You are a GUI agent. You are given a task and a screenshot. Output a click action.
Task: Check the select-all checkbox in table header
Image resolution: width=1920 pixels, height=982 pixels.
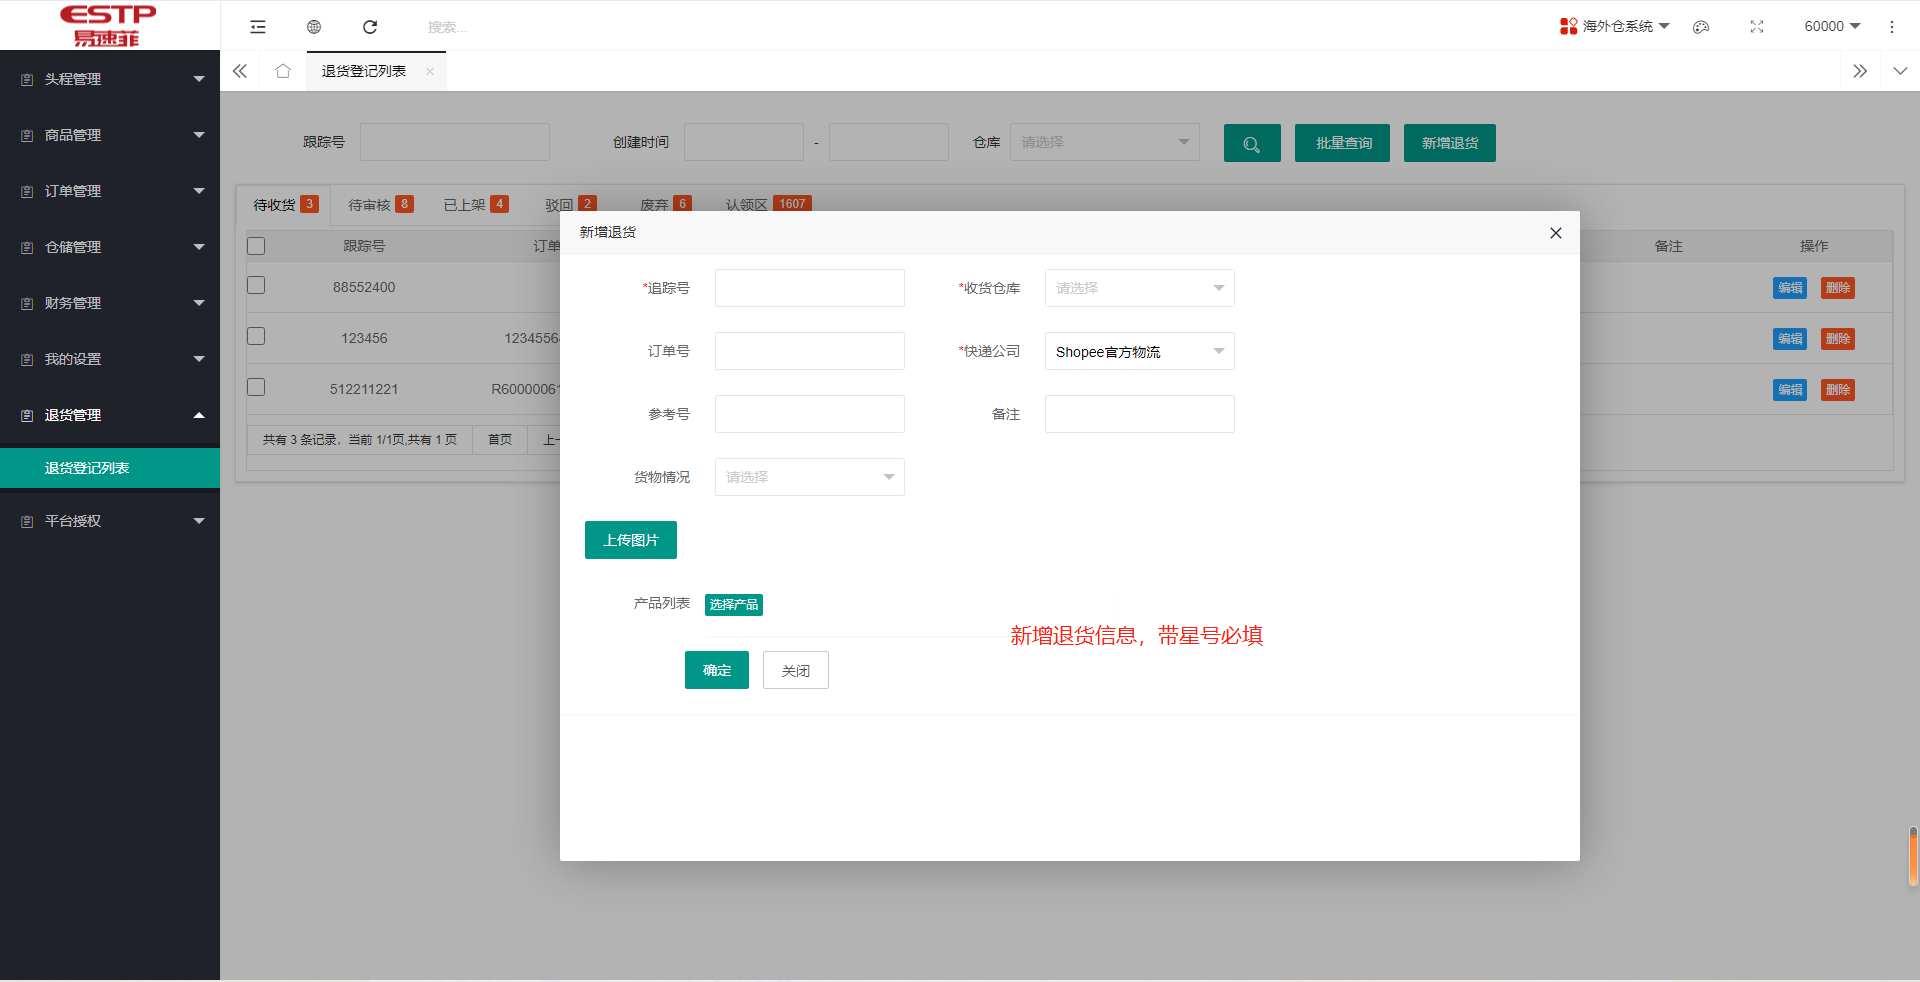[256, 246]
